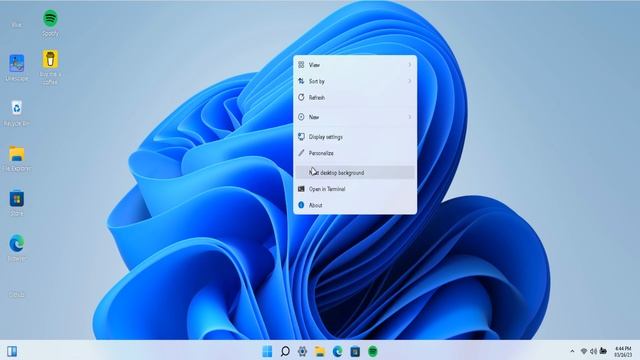Open the Widgets panel on taskbar

point(12,351)
